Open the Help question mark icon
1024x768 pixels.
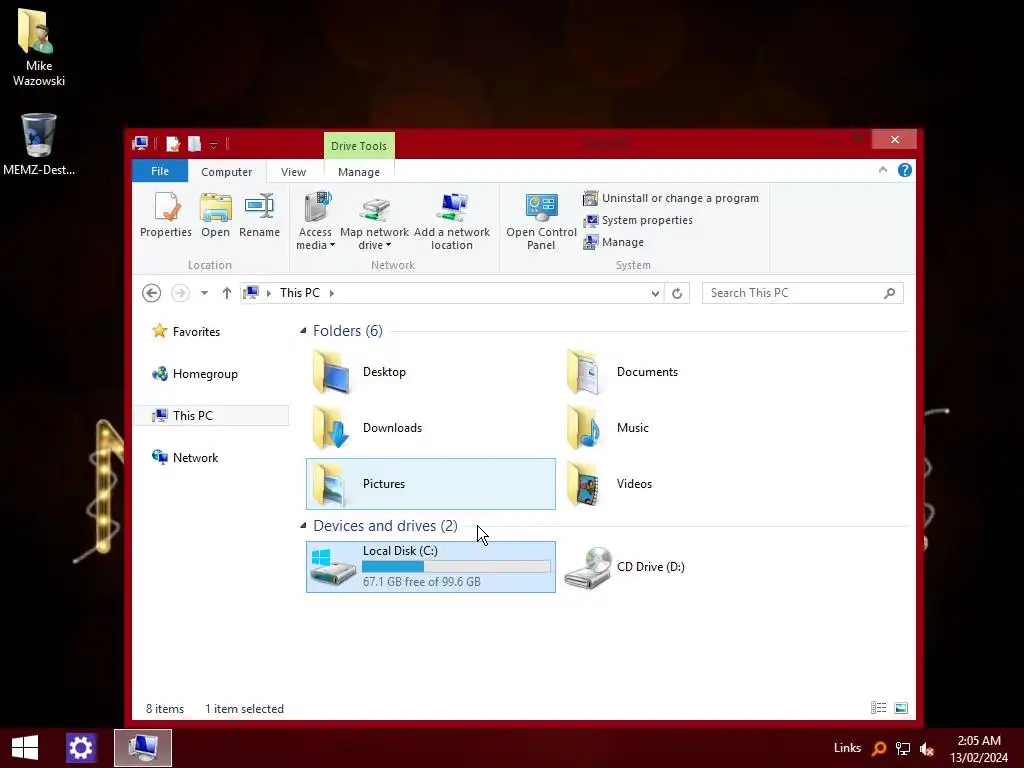(x=904, y=170)
